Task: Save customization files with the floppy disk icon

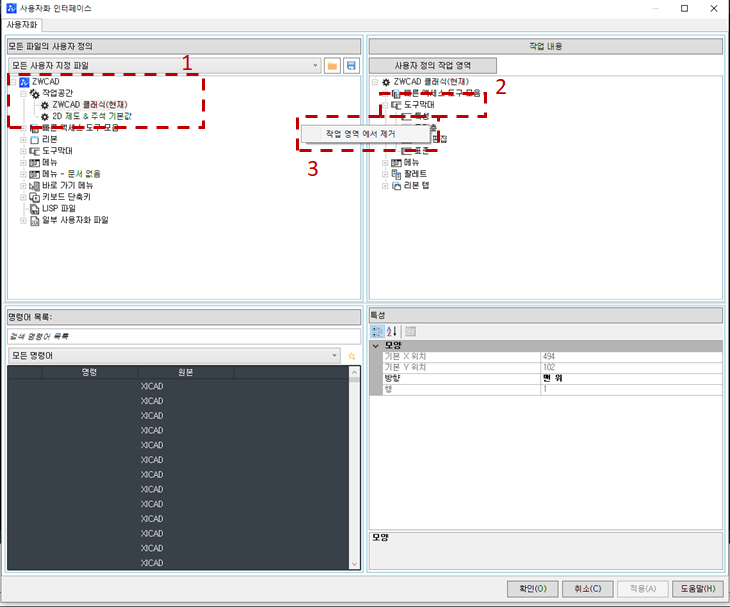Action: pos(351,66)
